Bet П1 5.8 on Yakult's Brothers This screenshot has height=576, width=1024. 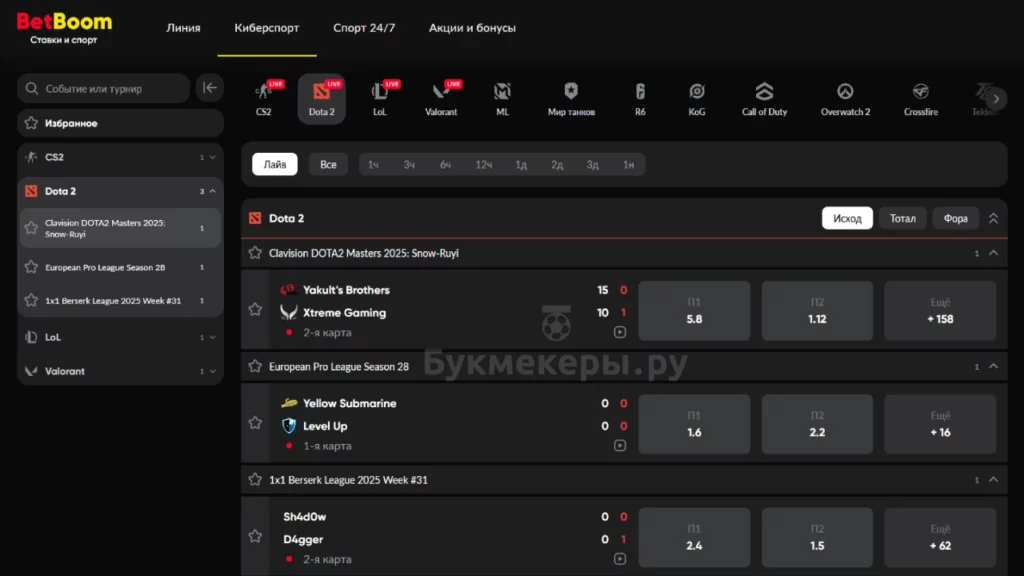(694, 311)
